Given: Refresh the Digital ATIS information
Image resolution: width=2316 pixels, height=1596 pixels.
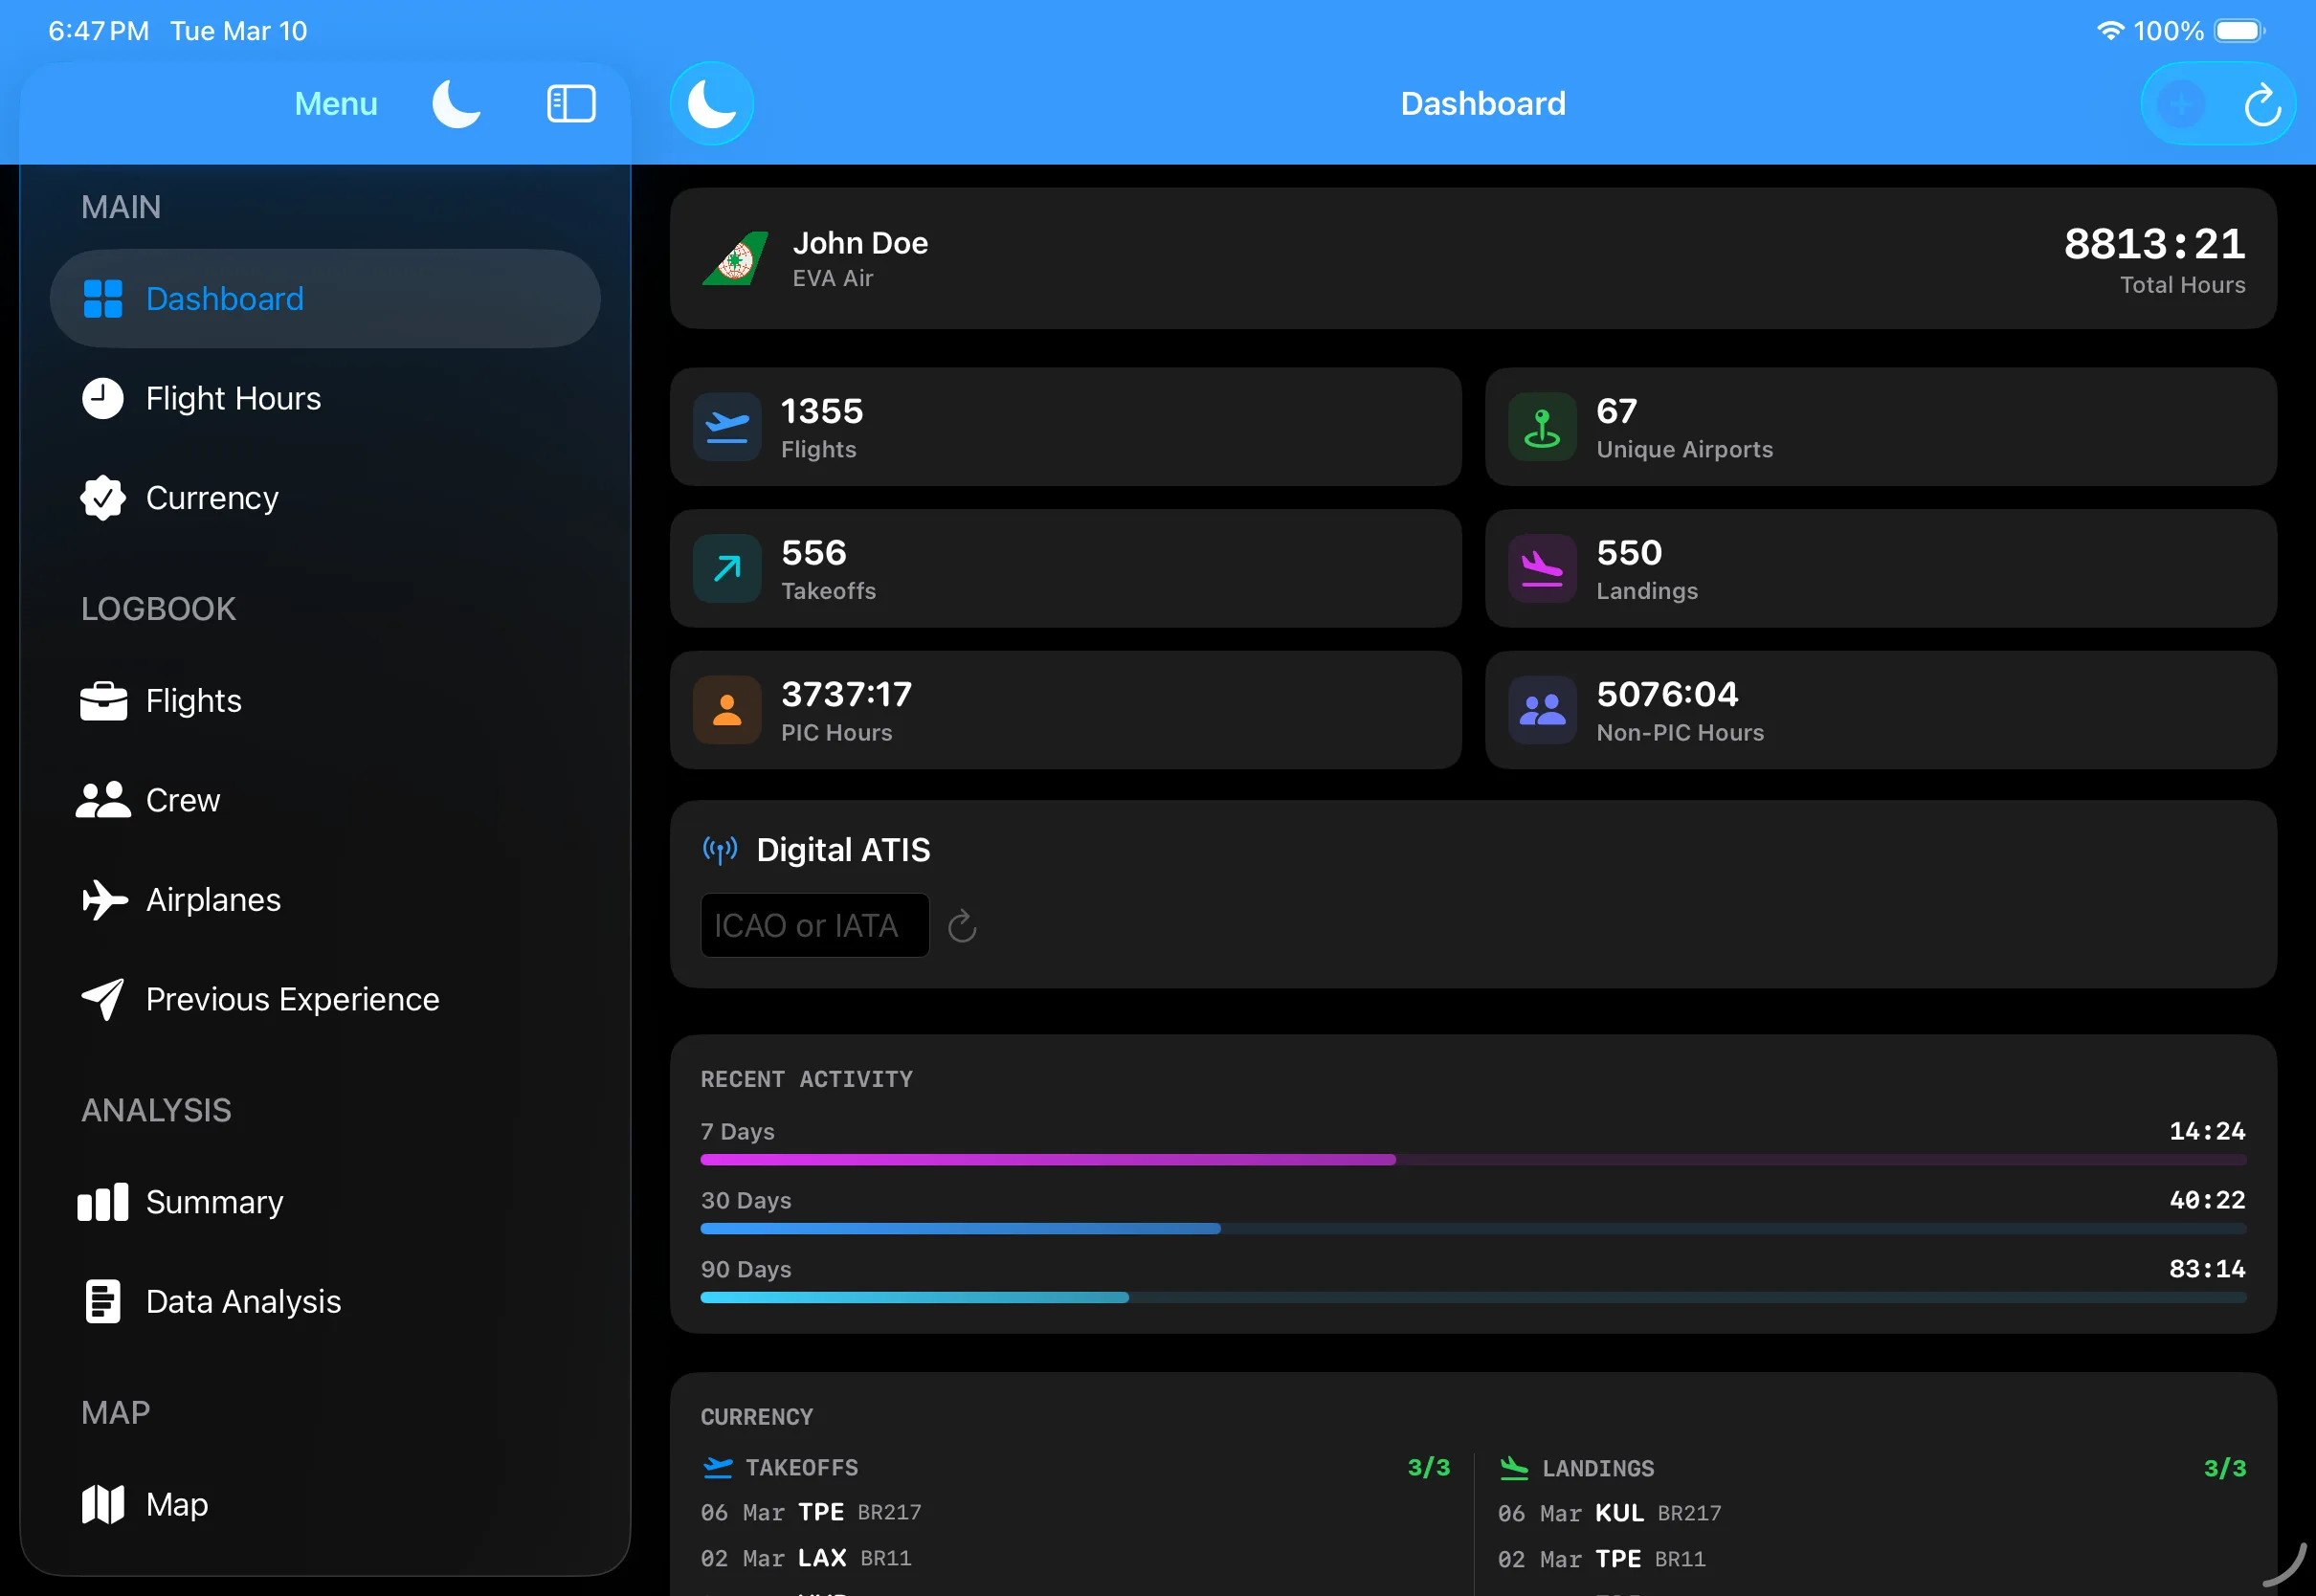Looking at the screenshot, I should coord(962,925).
